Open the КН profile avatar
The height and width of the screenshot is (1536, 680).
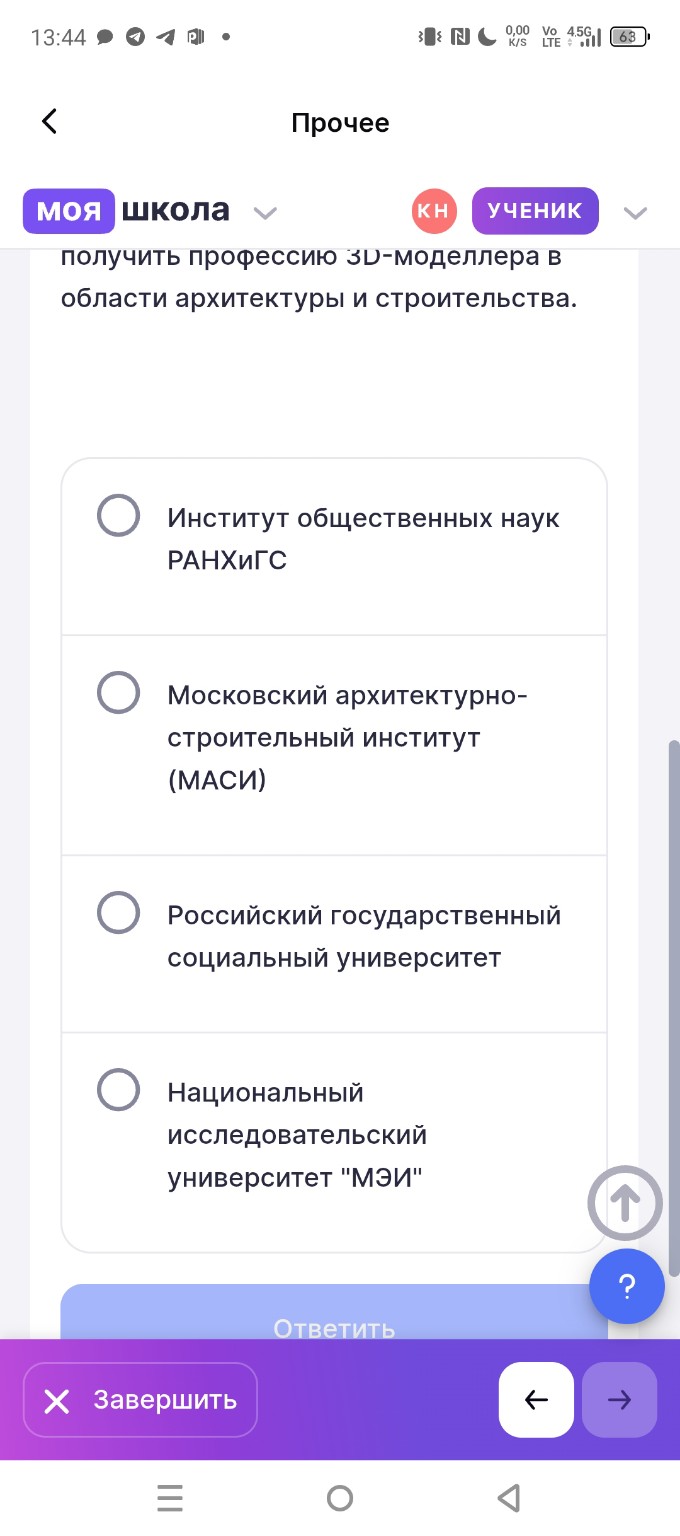tap(434, 210)
